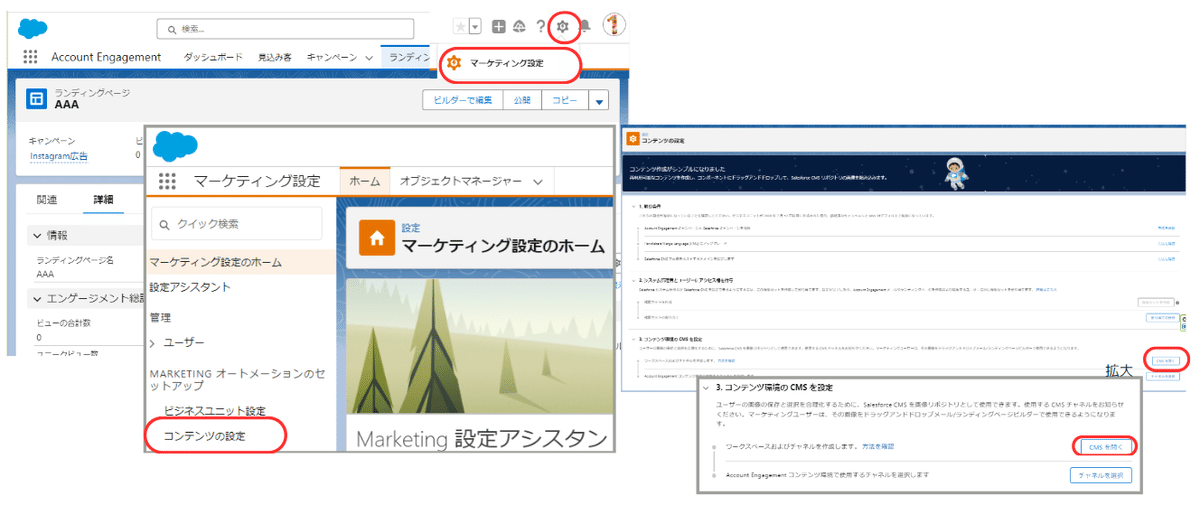The height and width of the screenshot is (523, 1200).
Task: Click the 公開 button
Action: pos(522,101)
